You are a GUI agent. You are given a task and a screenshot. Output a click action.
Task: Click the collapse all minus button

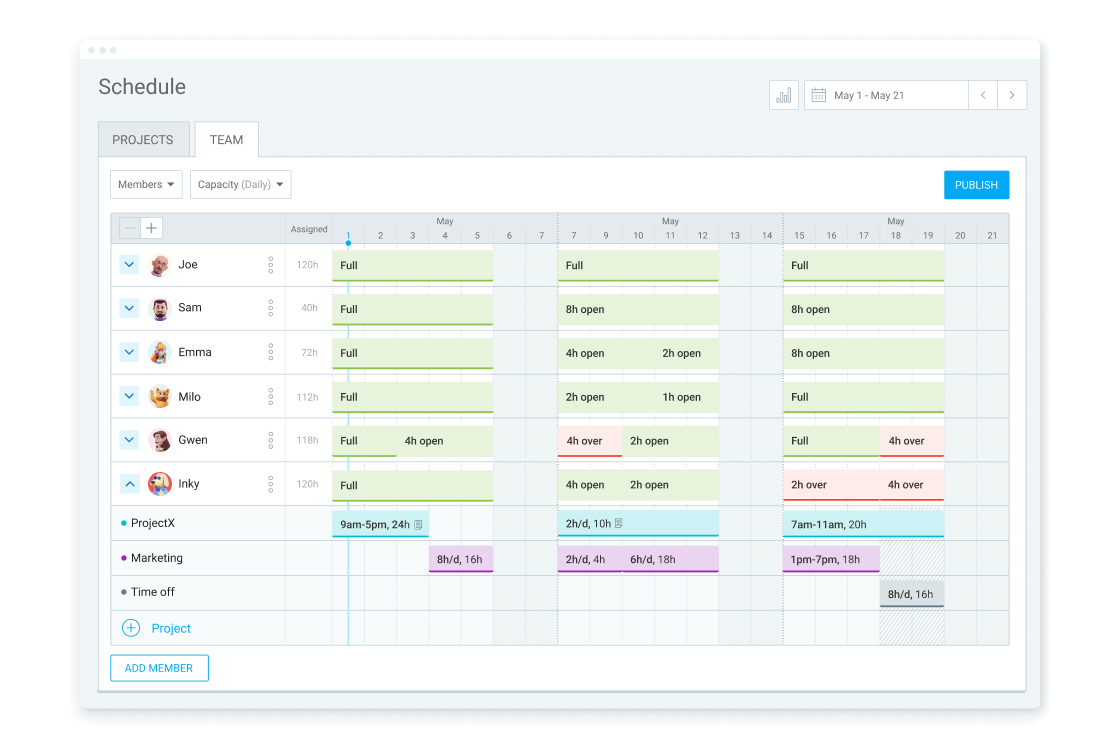click(130, 228)
